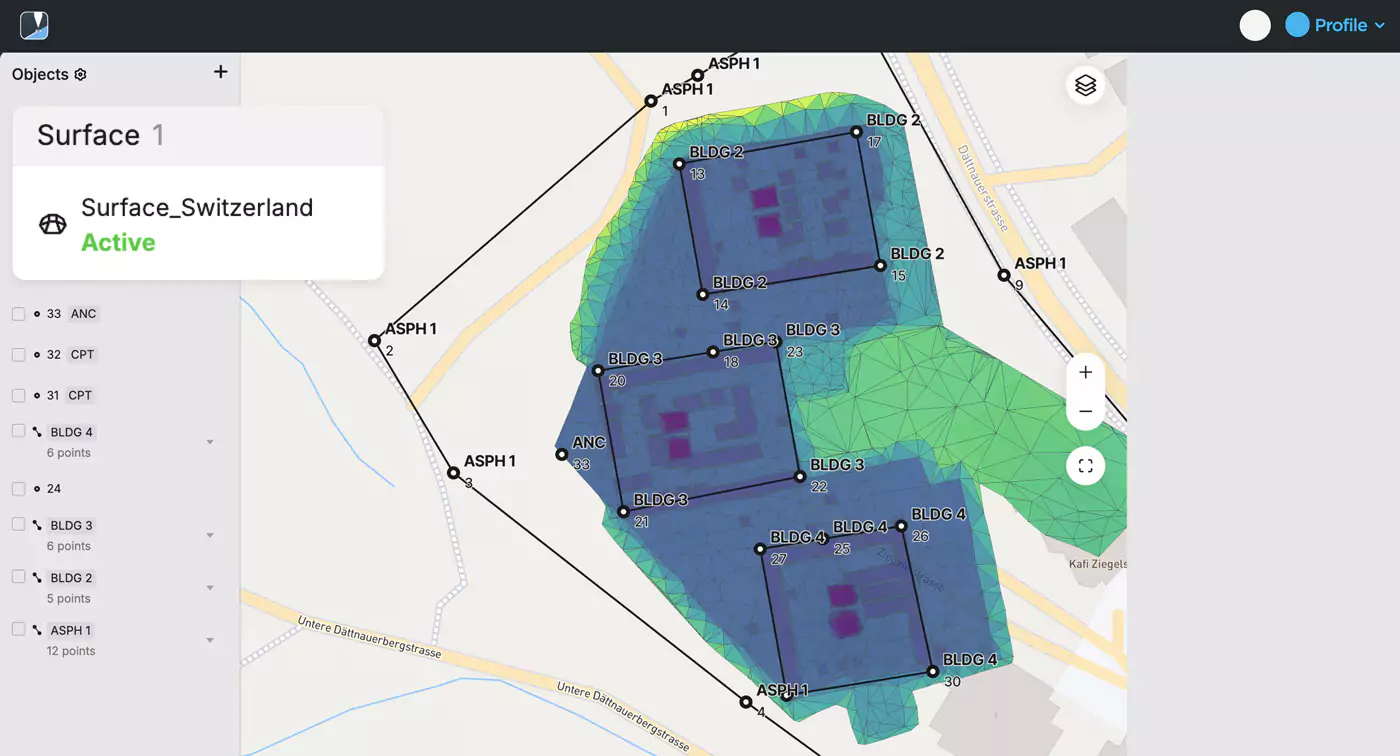Image resolution: width=1400 pixels, height=756 pixels.
Task: Expand the ASPH 1 points list arrow
Action: 210,640
